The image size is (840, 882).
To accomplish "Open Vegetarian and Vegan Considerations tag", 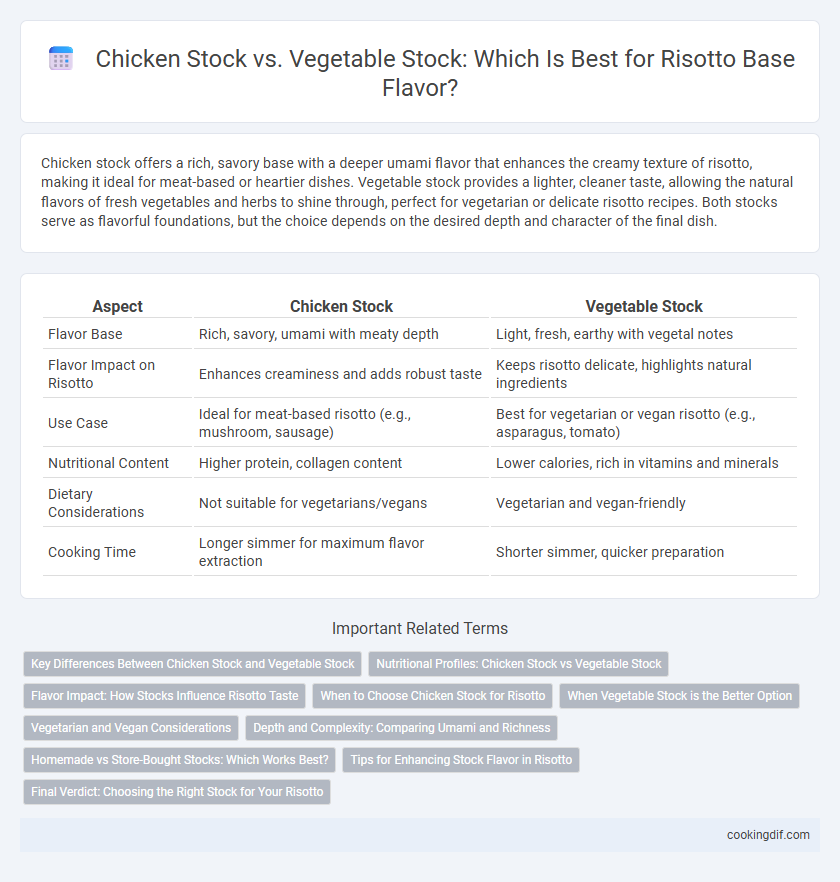I will click(x=131, y=728).
